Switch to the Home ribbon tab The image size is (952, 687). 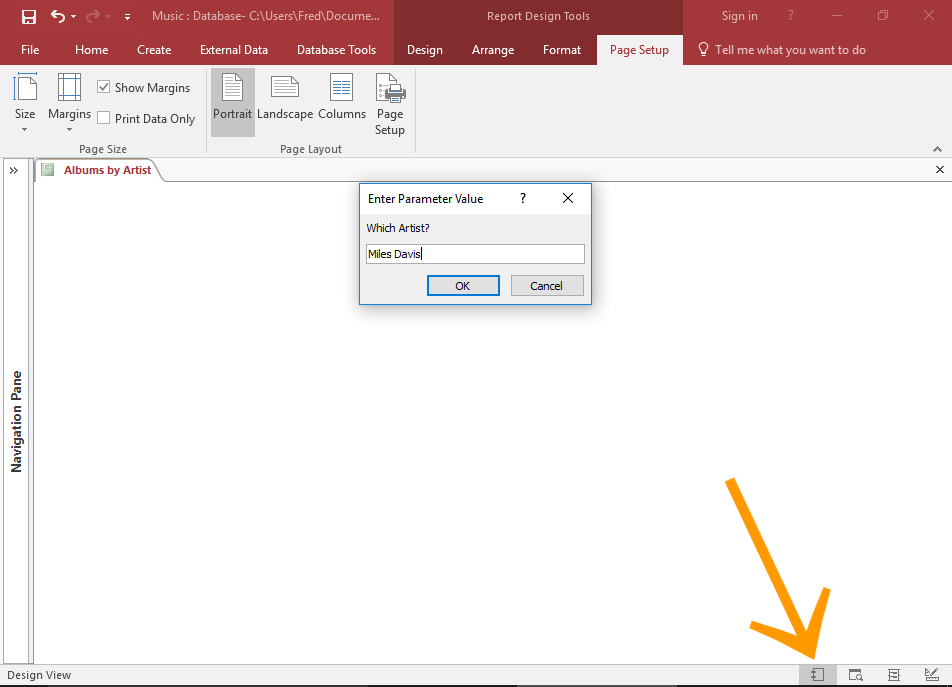pyautogui.click(x=92, y=50)
